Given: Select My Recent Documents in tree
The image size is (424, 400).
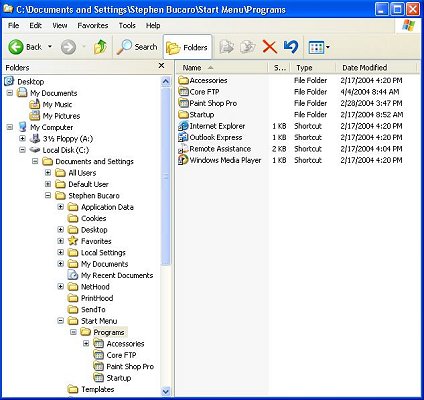Looking at the screenshot, I should pos(110,275).
